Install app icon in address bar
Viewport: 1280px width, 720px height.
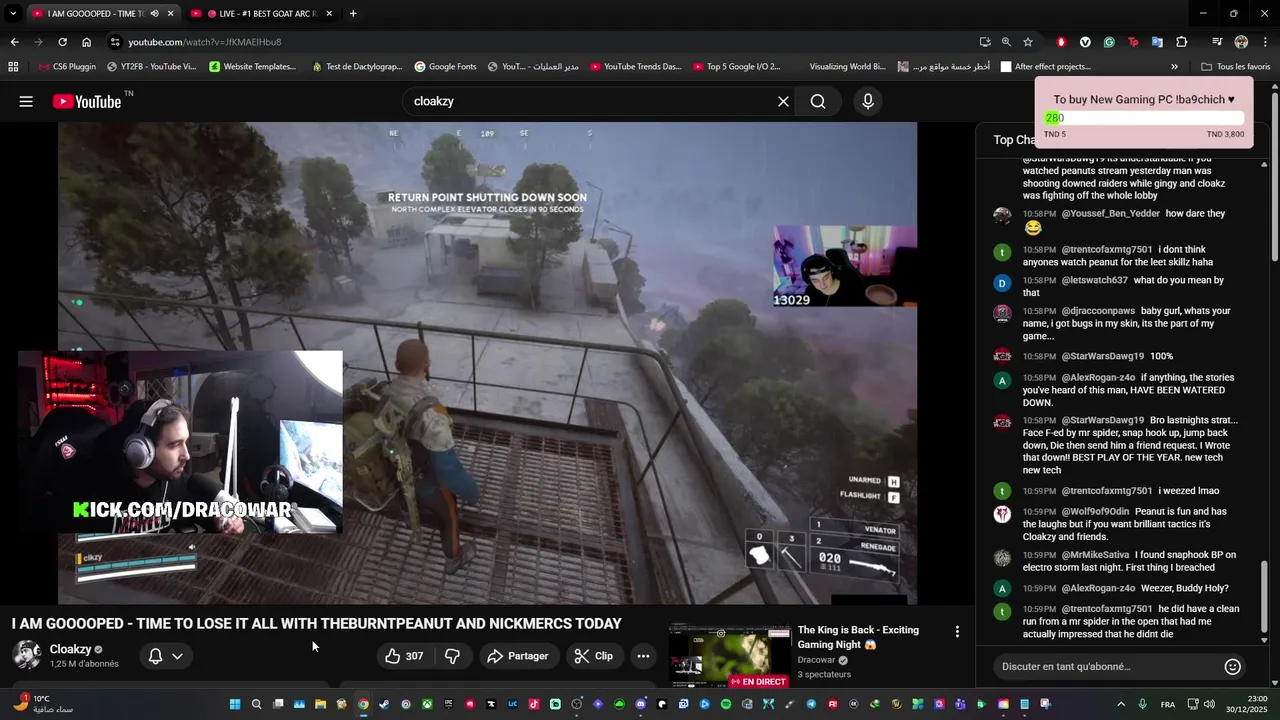click(x=985, y=42)
